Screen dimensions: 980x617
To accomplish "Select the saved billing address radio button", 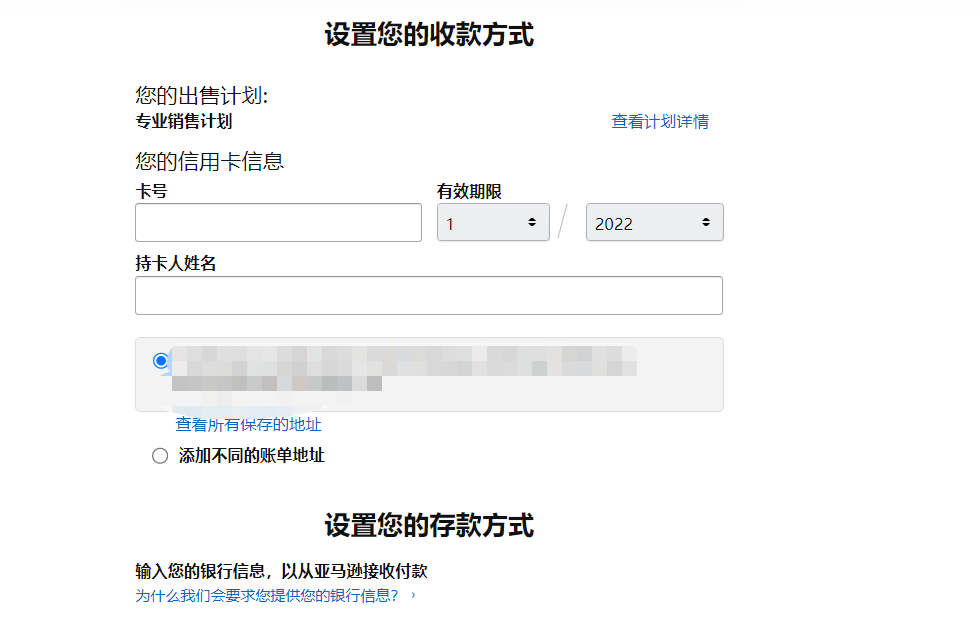I will click(157, 361).
